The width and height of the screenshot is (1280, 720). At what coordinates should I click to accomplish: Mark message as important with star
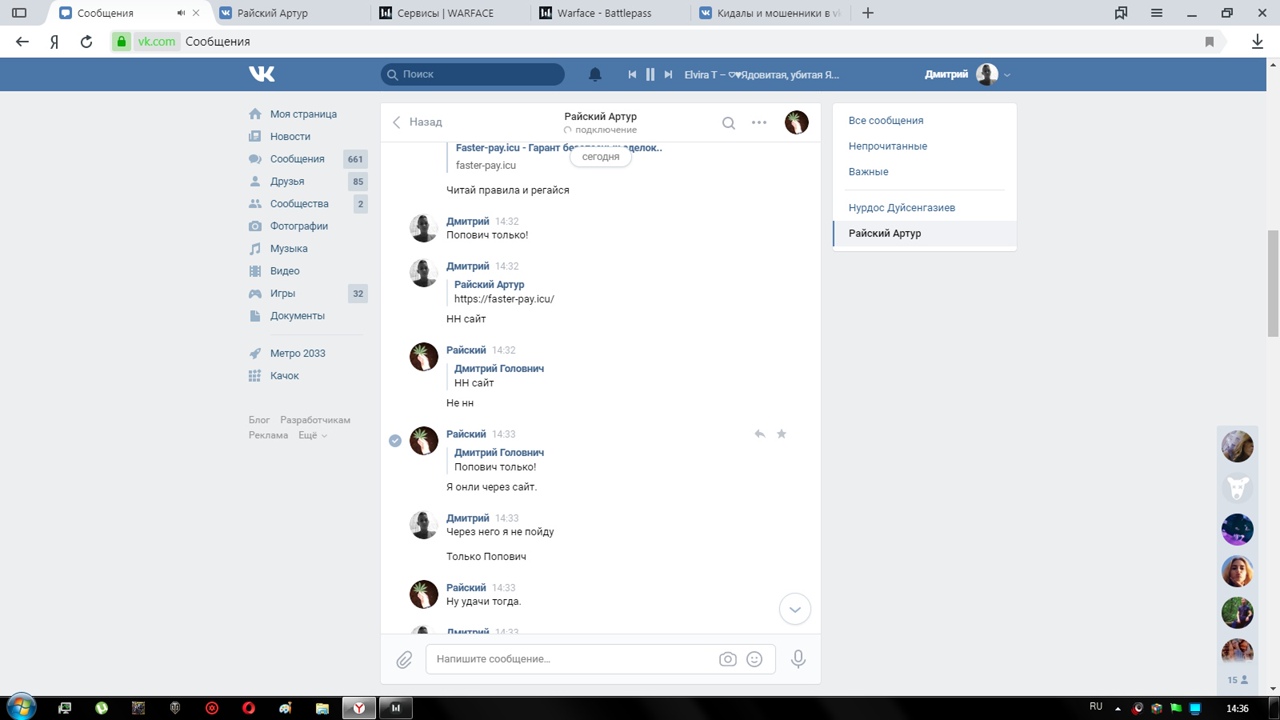click(x=782, y=434)
